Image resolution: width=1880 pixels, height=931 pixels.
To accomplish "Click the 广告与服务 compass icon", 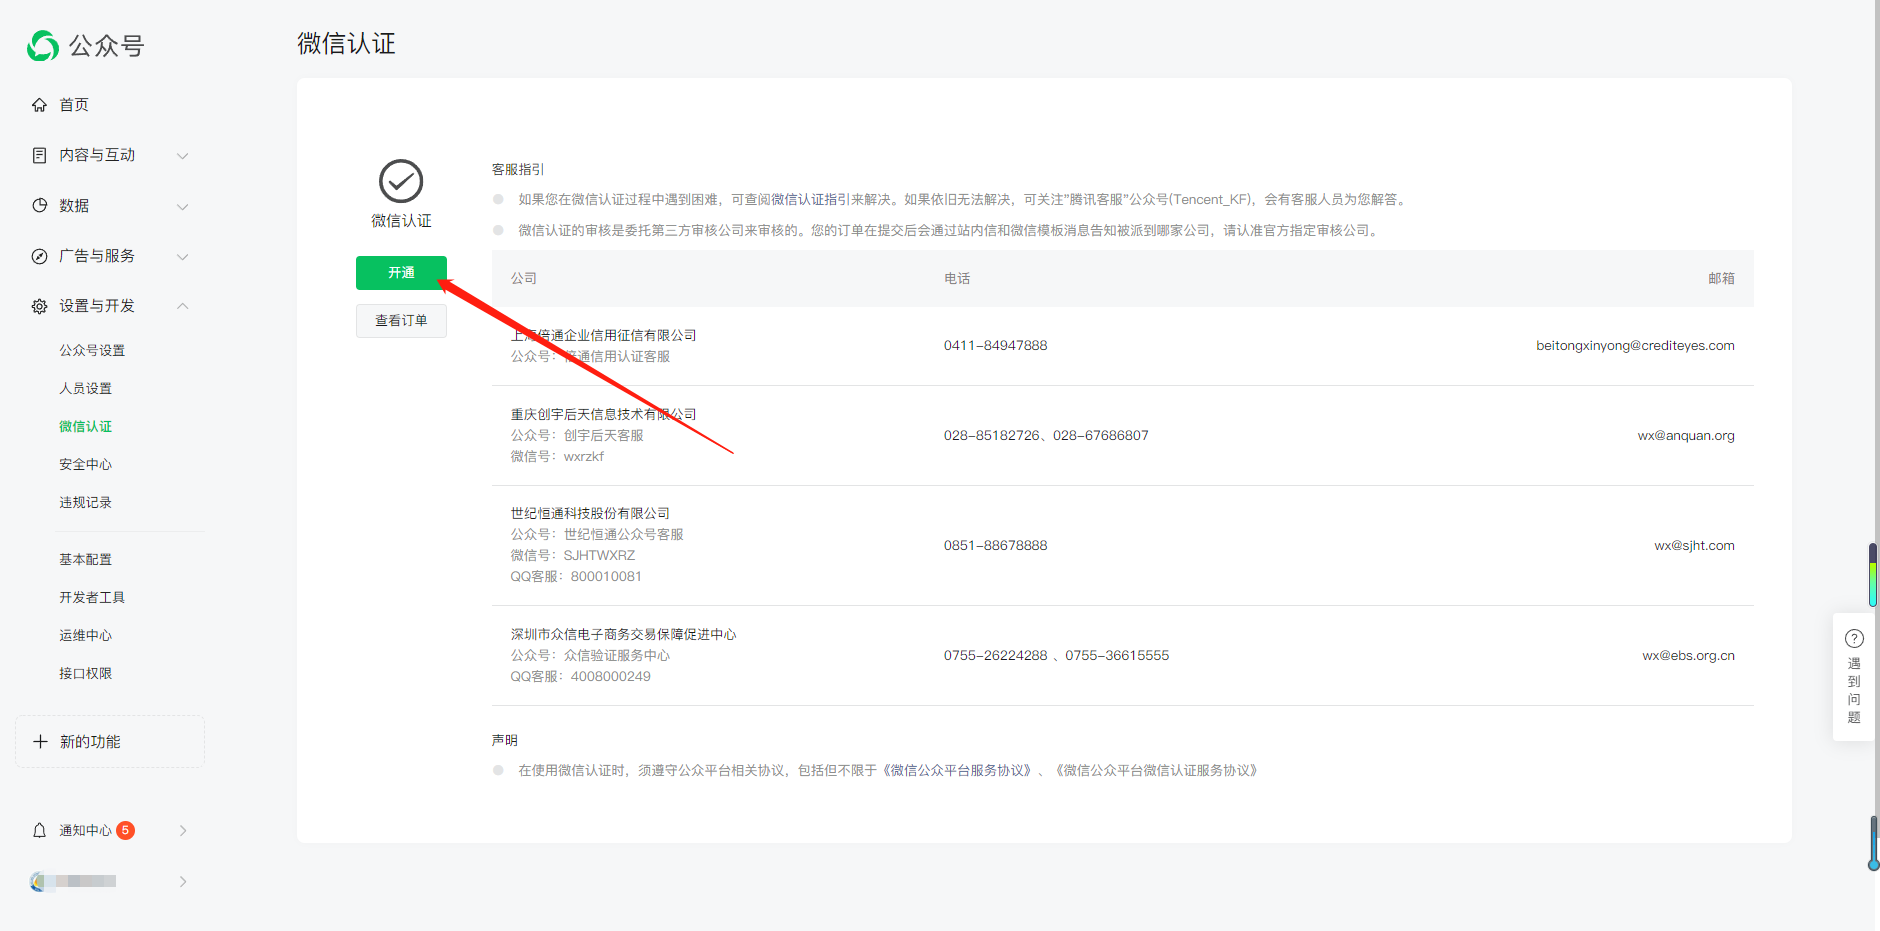I will click(40, 256).
